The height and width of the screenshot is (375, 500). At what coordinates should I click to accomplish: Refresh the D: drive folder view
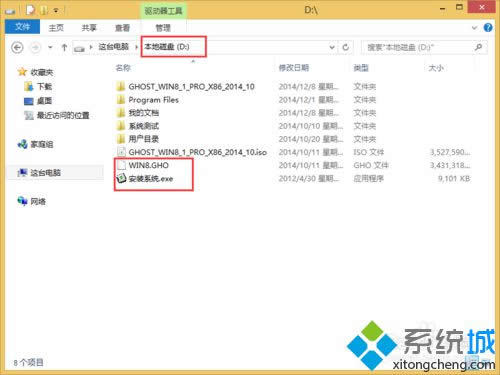point(346,47)
